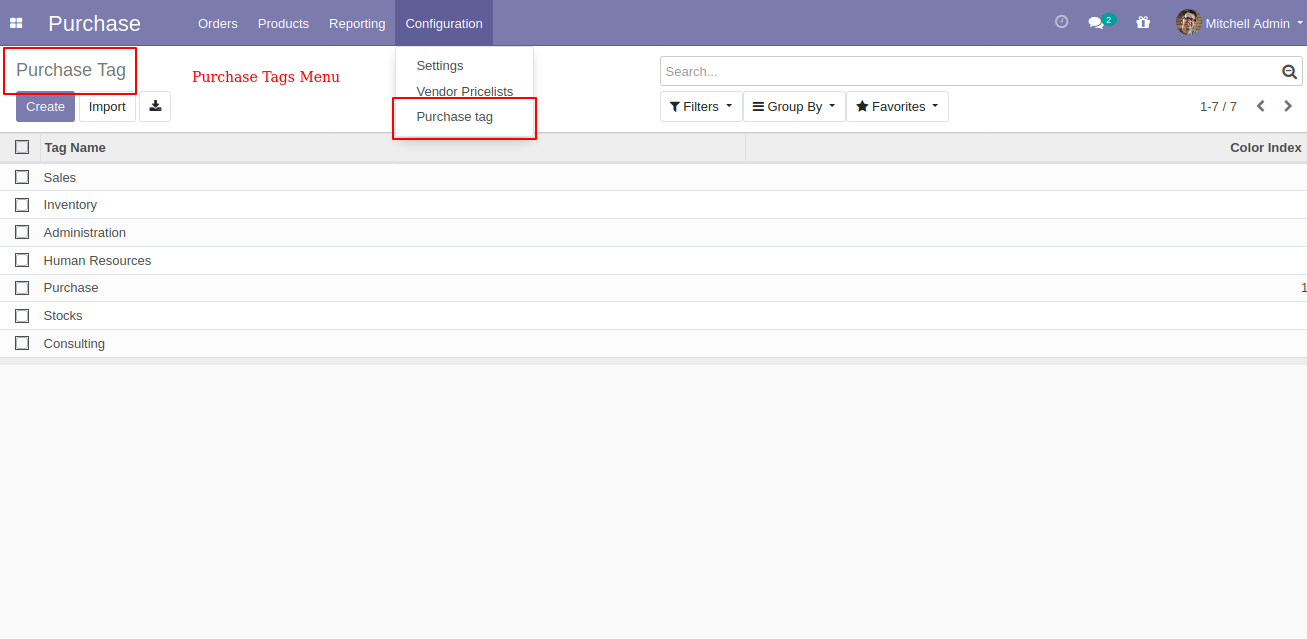Open the apps grid home menu icon
1307x639 pixels.
(x=16, y=23)
